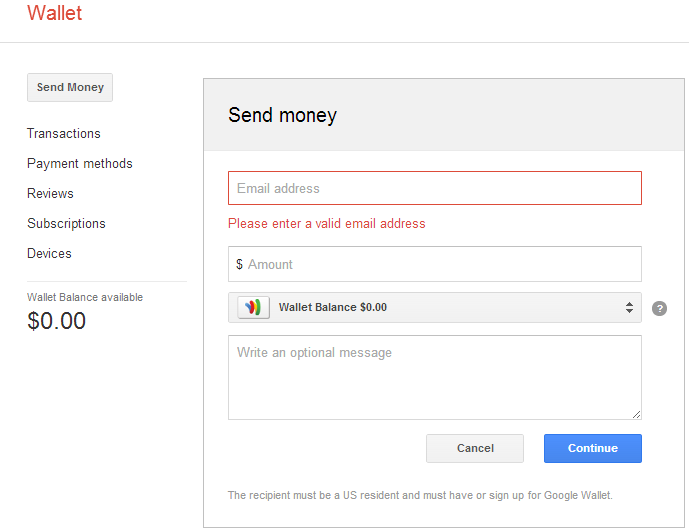Click the Wallet logo in the header

tap(55, 14)
